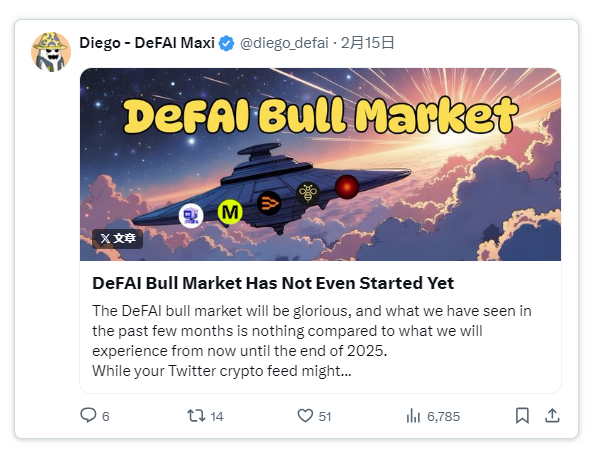Click the yellow M token logo on spaceship
The image size is (593, 452).
230,212
